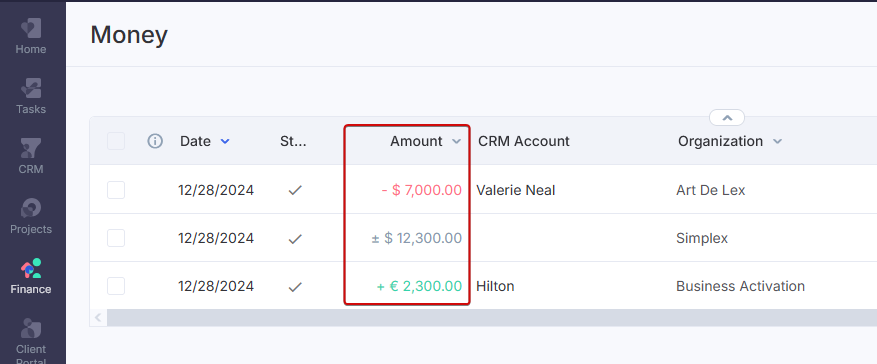Open the Valerie Neal CRM account
The image size is (877, 364).
coord(516,190)
